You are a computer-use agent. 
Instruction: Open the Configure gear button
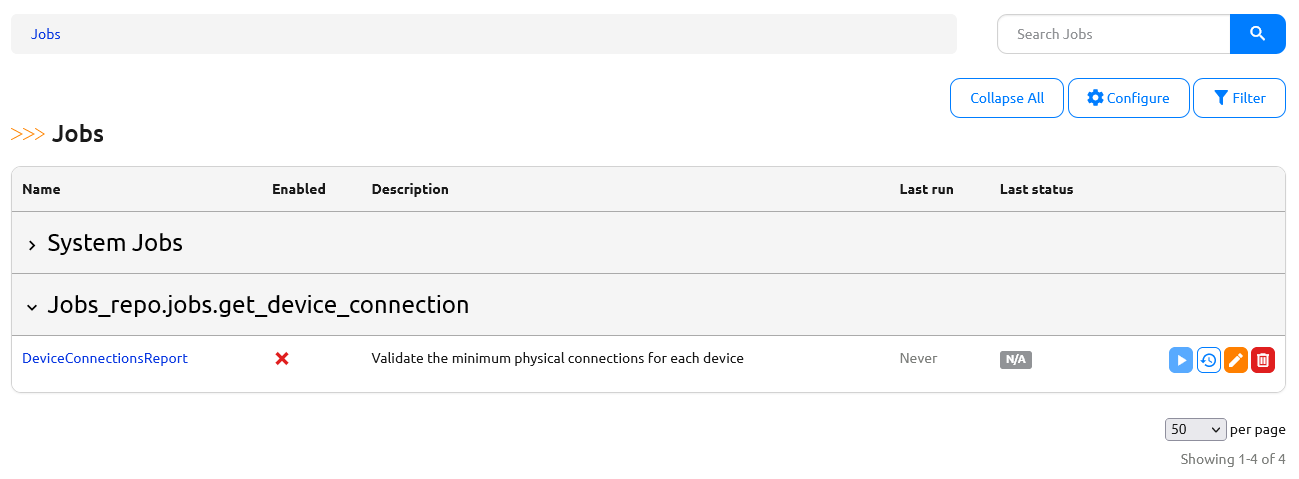click(1128, 98)
